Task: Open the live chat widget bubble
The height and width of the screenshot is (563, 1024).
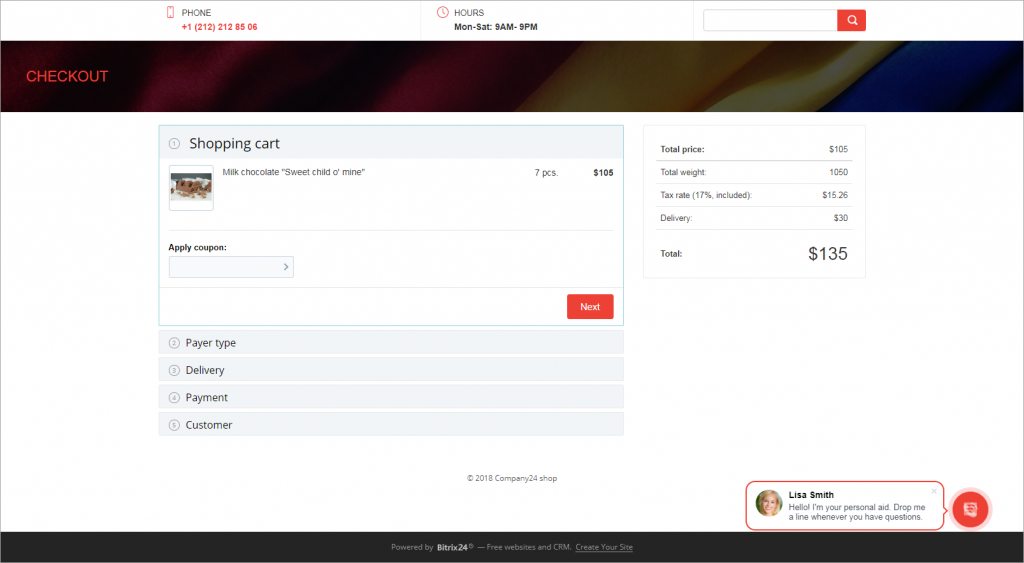Action: click(x=970, y=509)
